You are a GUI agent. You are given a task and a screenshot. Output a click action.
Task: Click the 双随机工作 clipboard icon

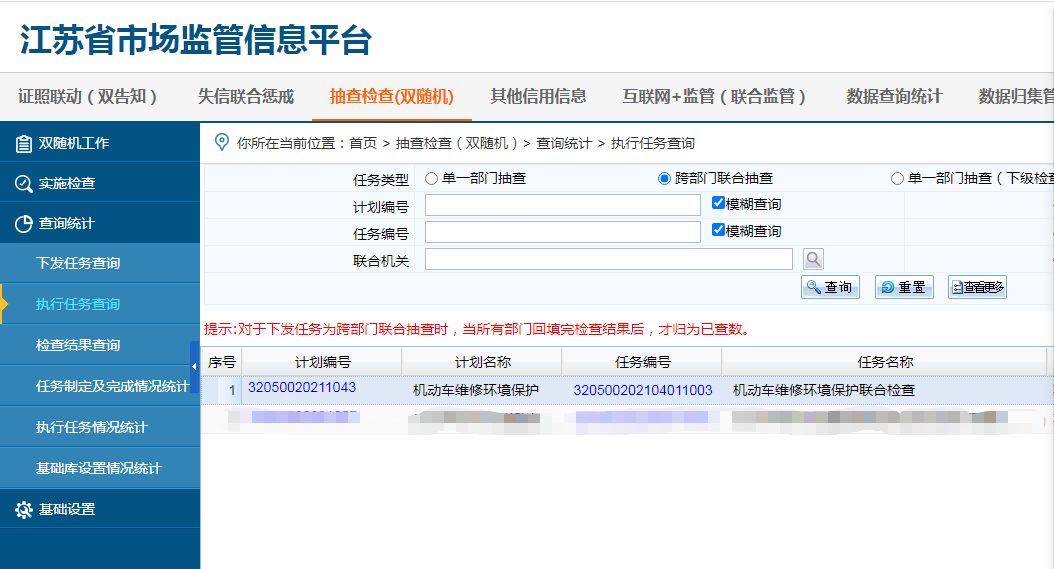[23, 144]
